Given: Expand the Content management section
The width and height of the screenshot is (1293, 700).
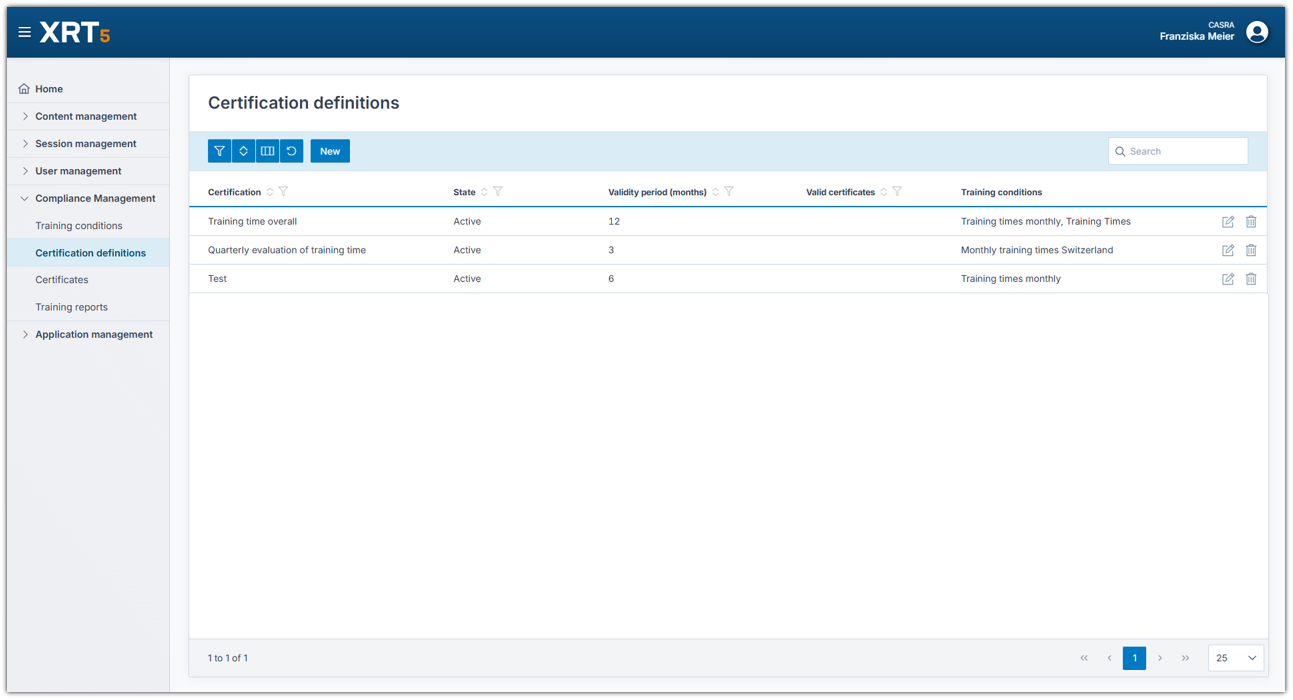Looking at the screenshot, I should pyautogui.click(x=85, y=116).
